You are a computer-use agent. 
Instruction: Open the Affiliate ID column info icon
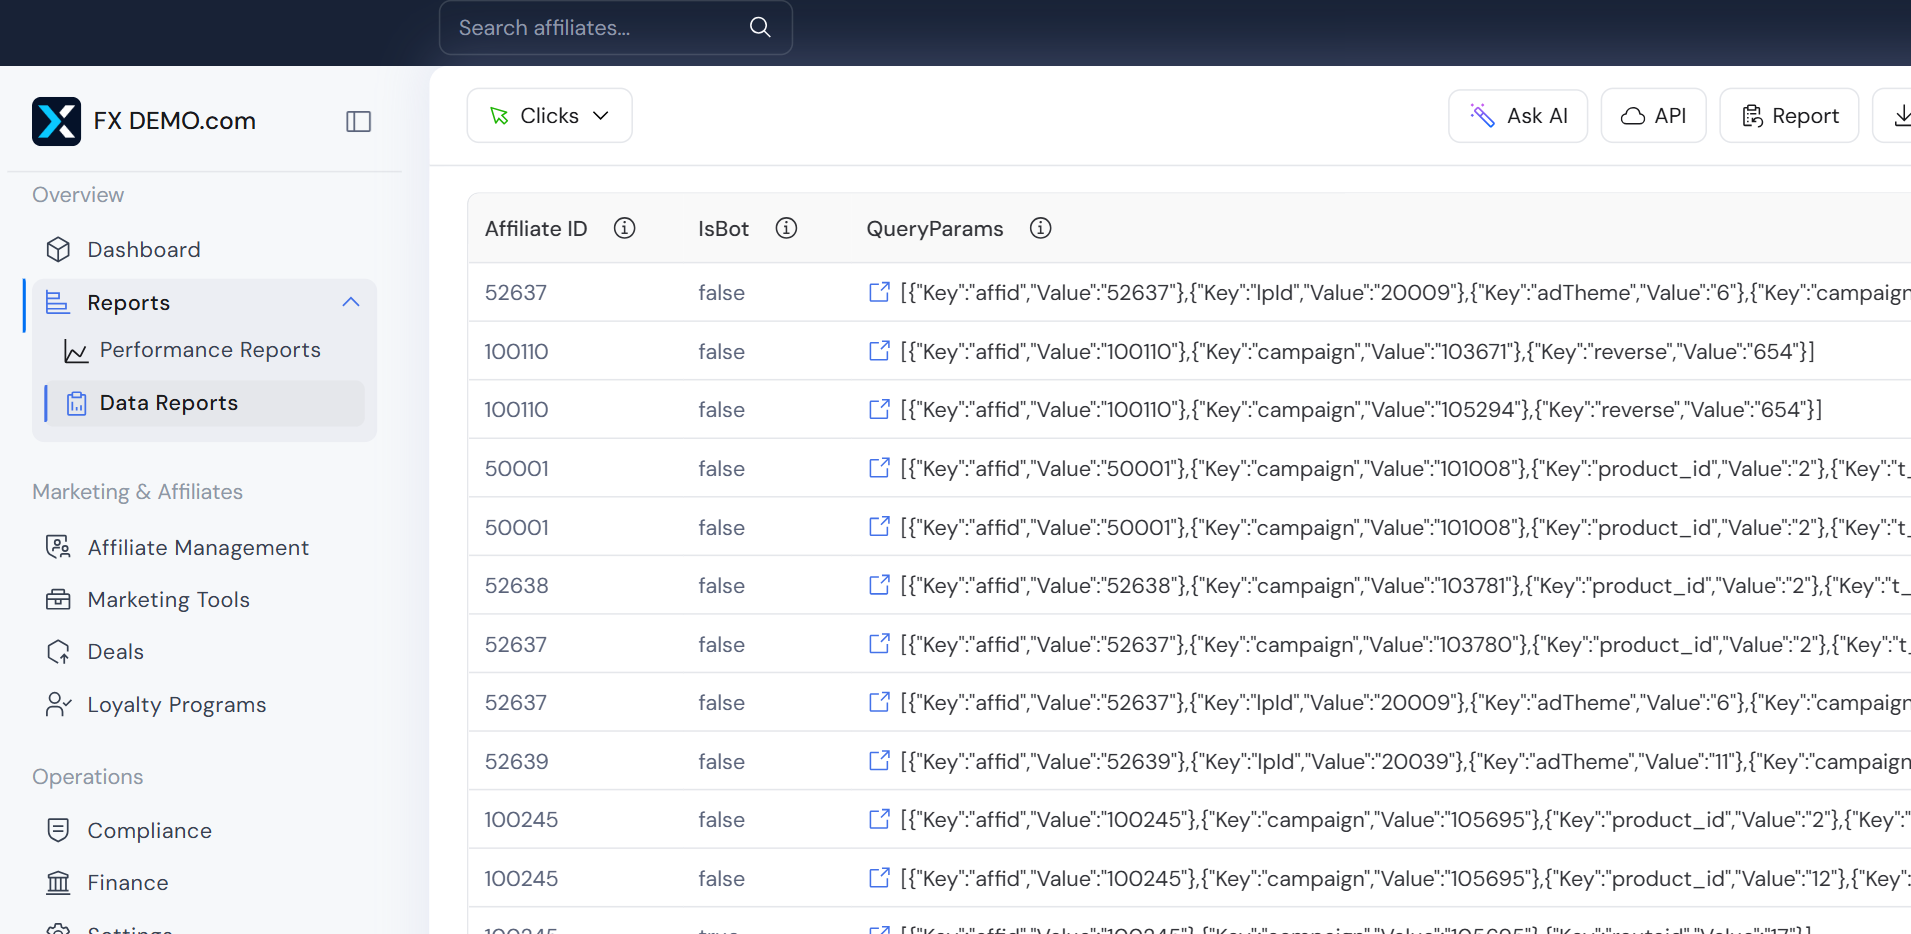tap(624, 228)
